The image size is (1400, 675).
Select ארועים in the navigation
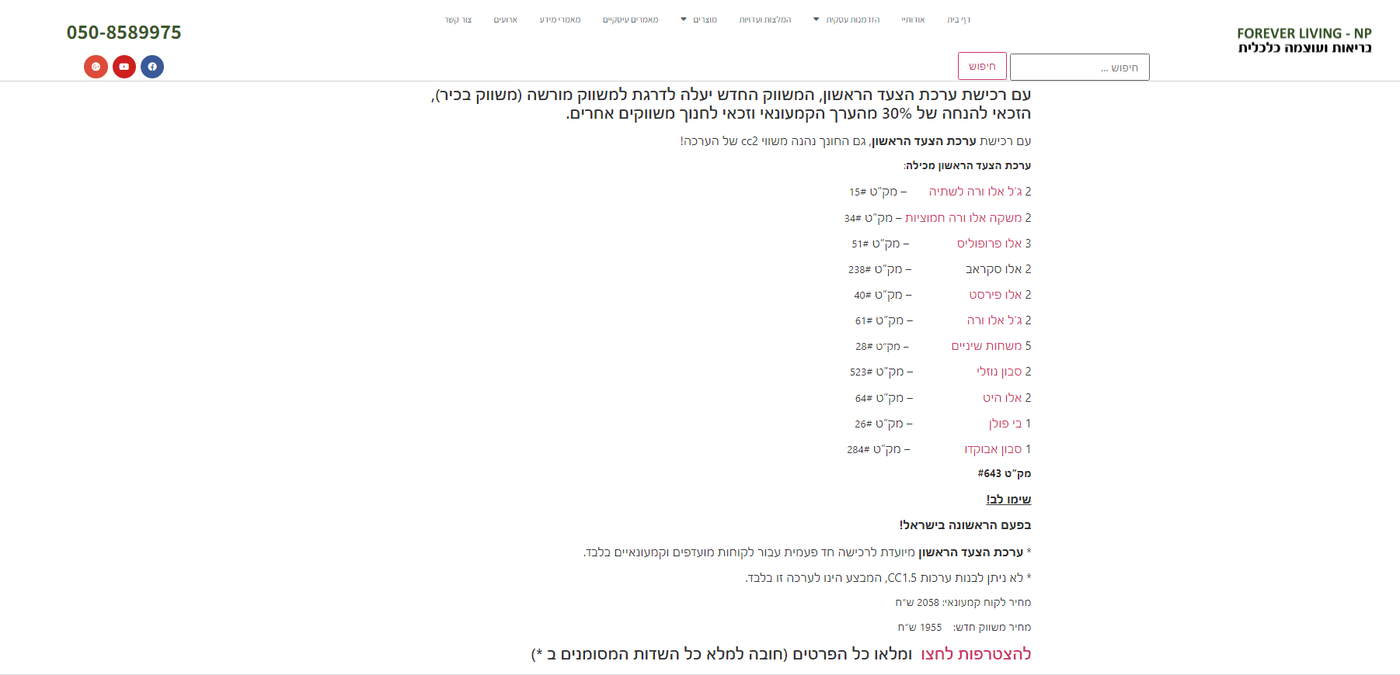(x=505, y=20)
